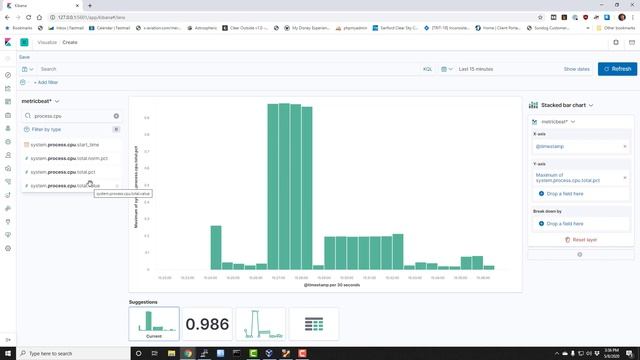Open the metricbeat* index pattern dropdown

(x=40, y=101)
